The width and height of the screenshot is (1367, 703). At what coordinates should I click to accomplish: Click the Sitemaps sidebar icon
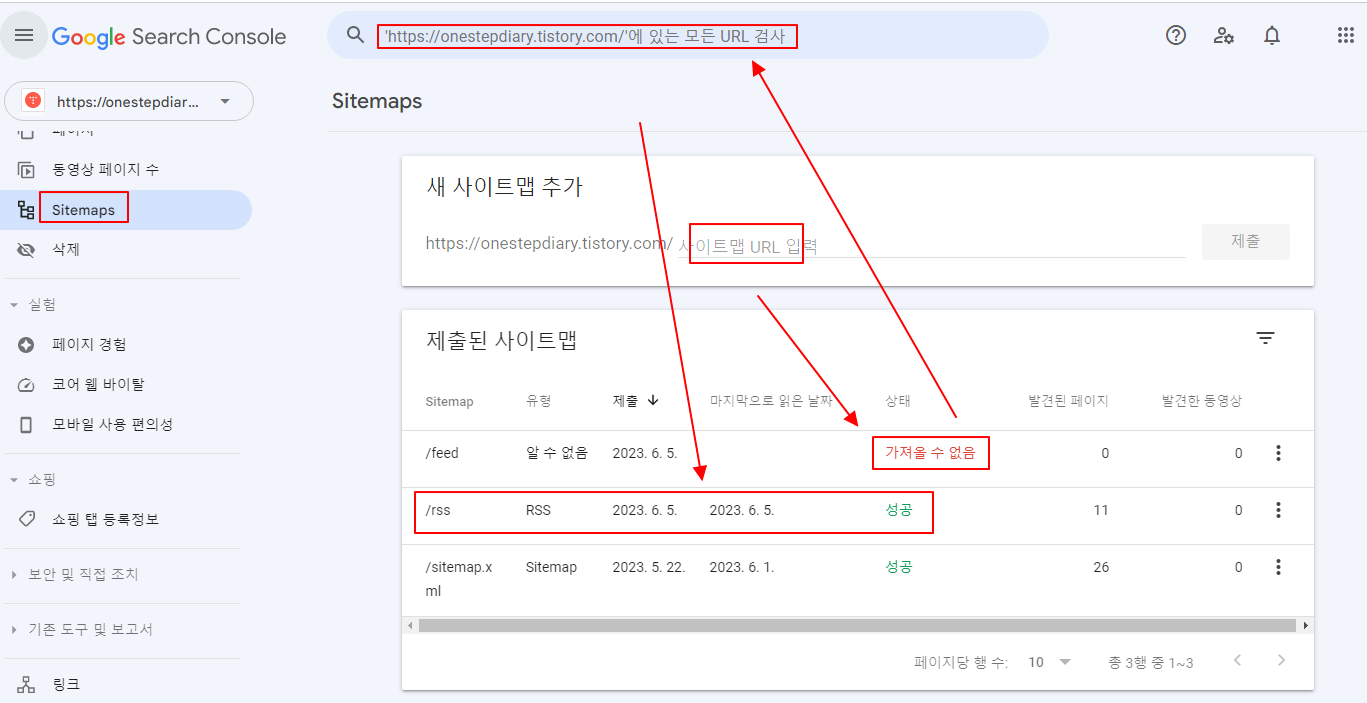coord(27,210)
